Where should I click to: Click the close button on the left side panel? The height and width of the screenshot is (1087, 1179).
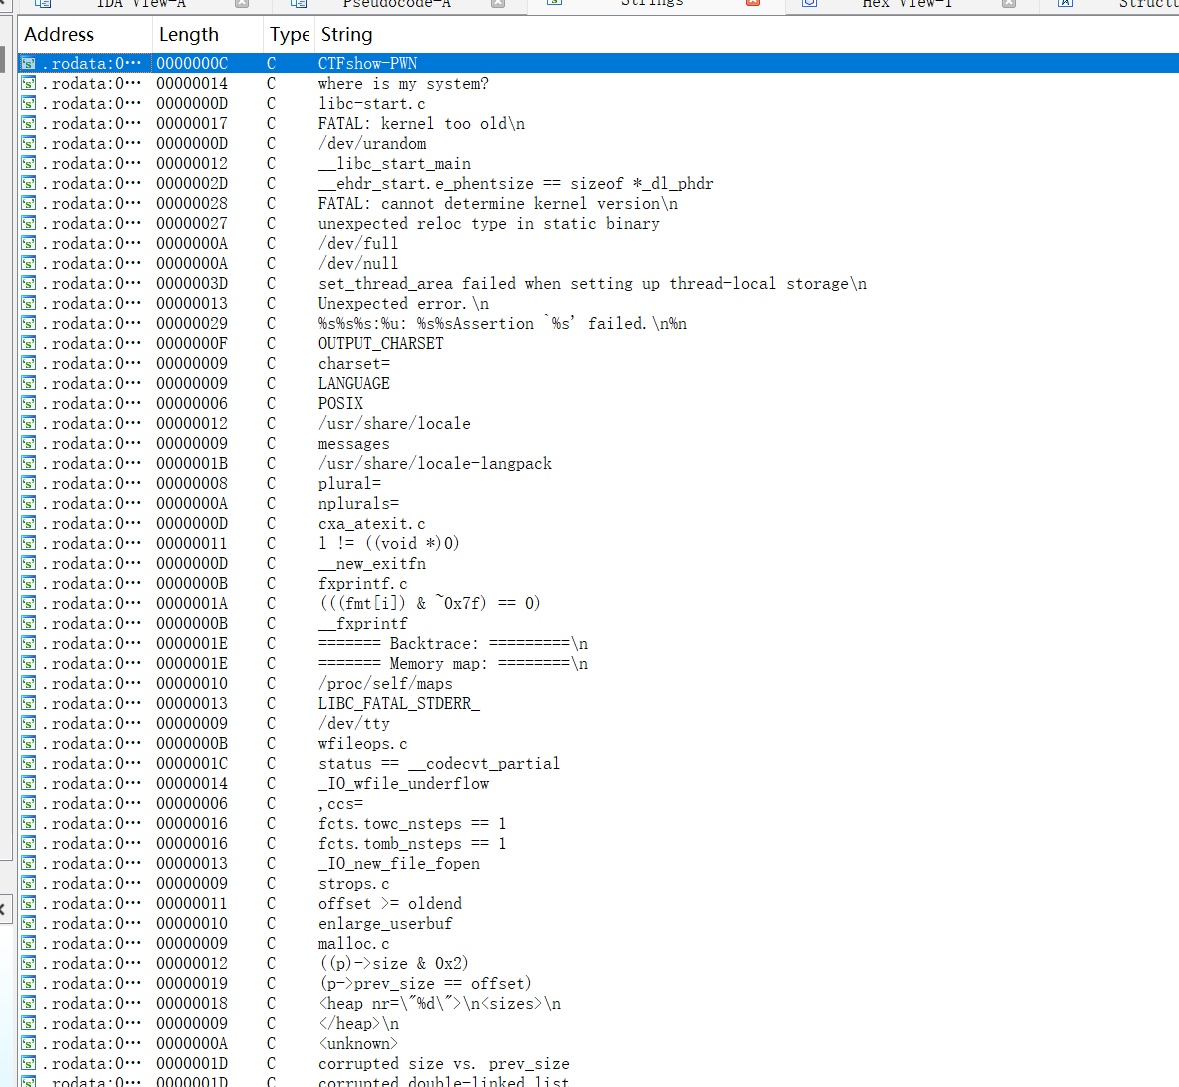[4, 910]
